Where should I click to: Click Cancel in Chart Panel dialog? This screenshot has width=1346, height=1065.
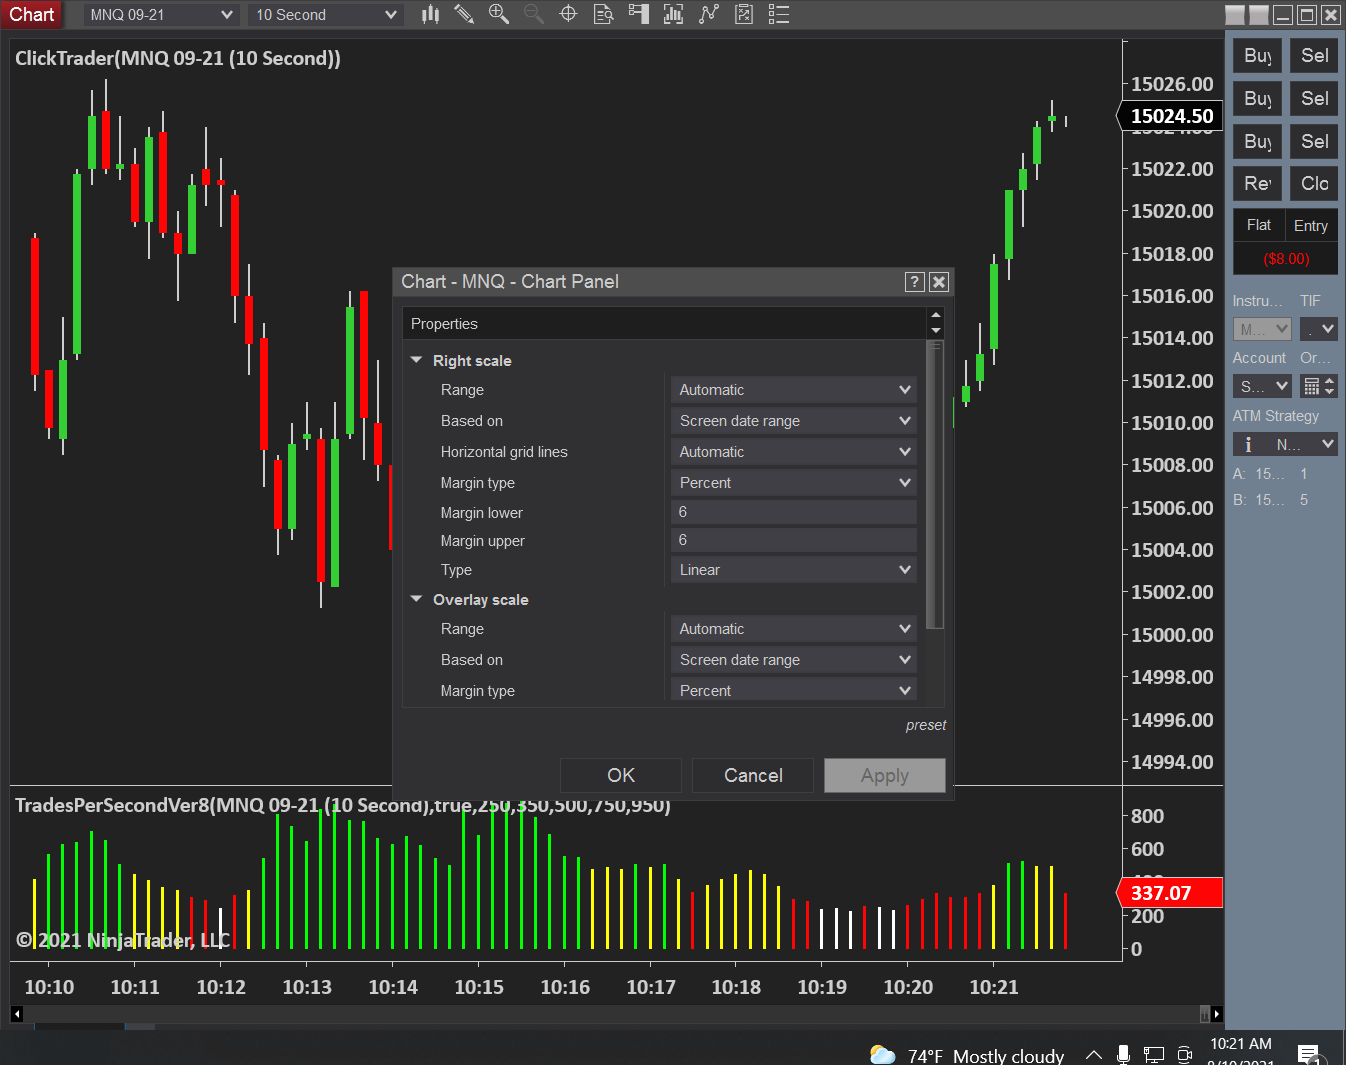point(753,775)
